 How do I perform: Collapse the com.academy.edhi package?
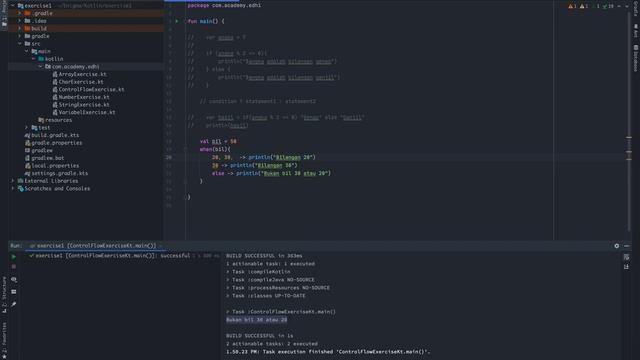pyautogui.click(x=40, y=67)
